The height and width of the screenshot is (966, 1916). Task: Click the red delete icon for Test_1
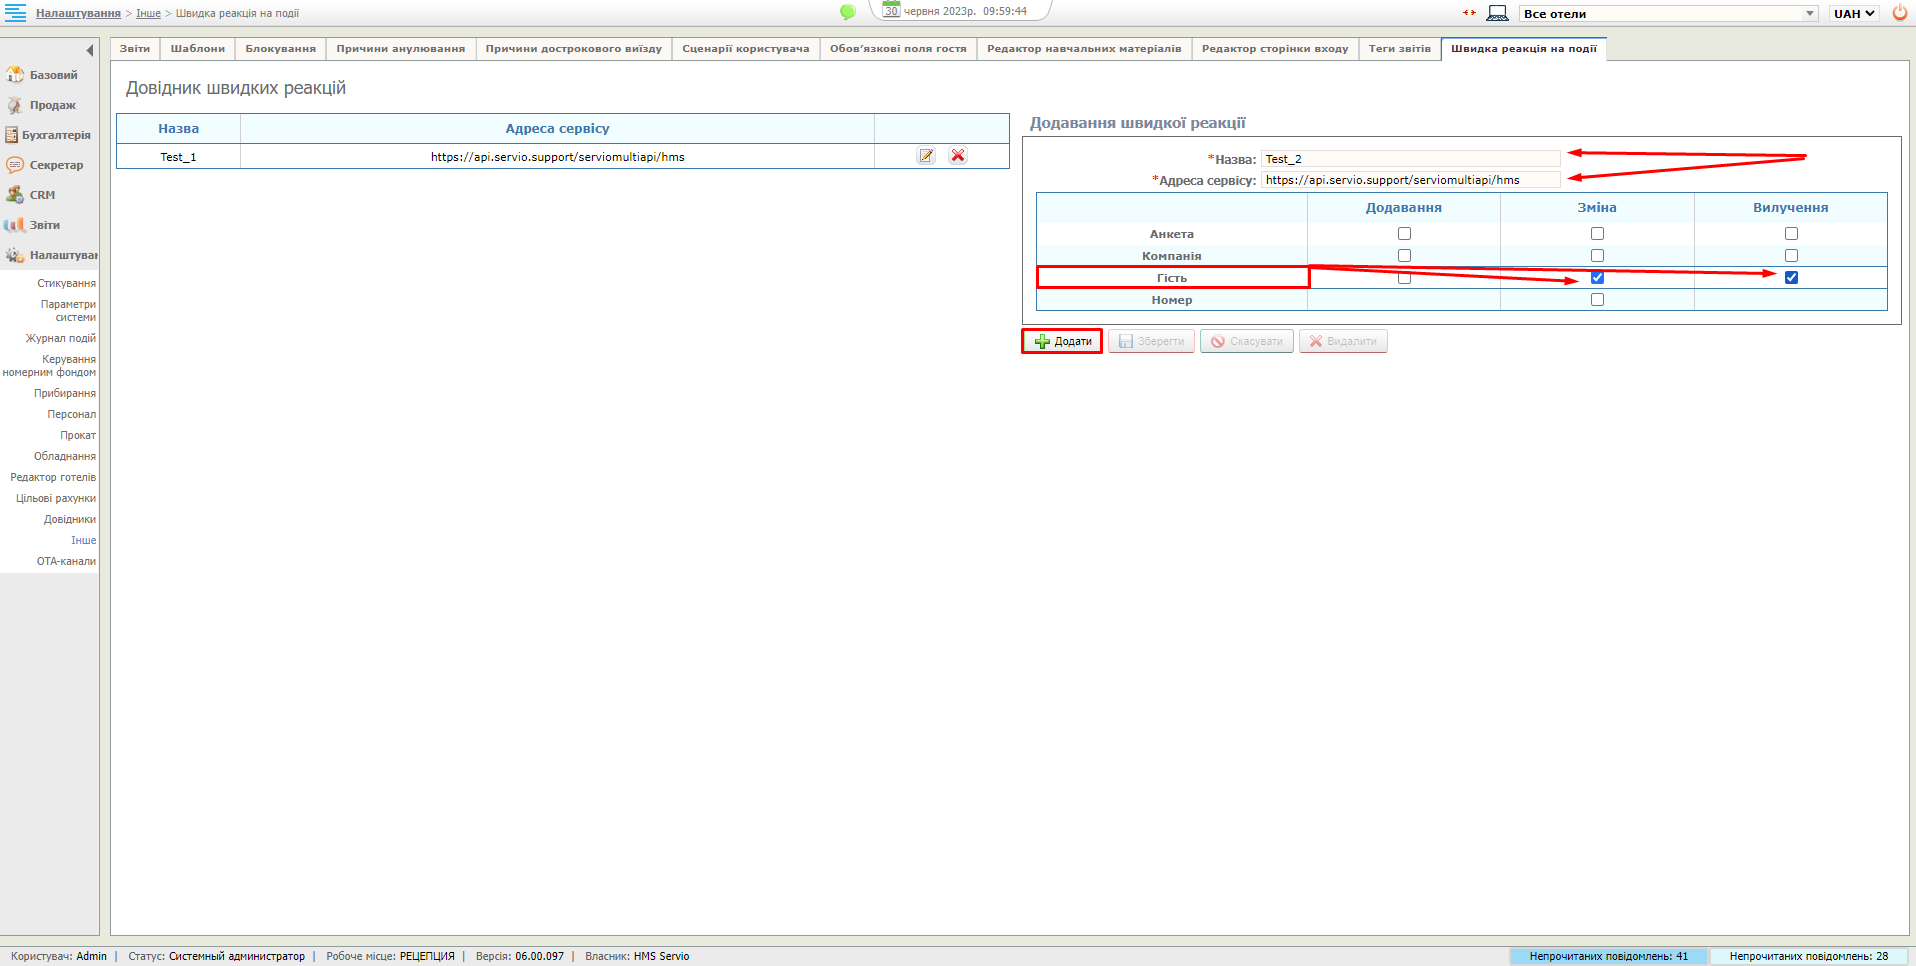pos(958,156)
